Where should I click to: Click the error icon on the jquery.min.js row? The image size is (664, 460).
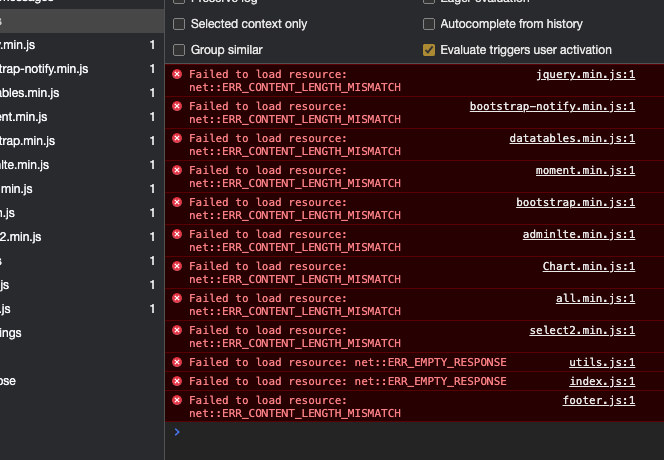click(x=177, y=75)
